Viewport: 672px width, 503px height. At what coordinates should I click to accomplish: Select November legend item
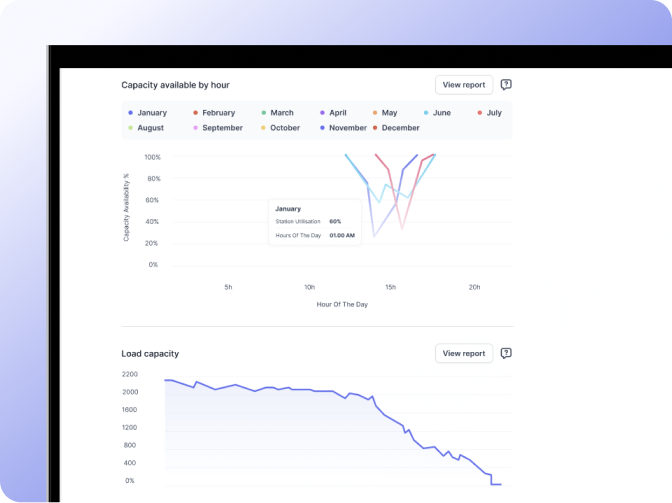coord(343,128)
